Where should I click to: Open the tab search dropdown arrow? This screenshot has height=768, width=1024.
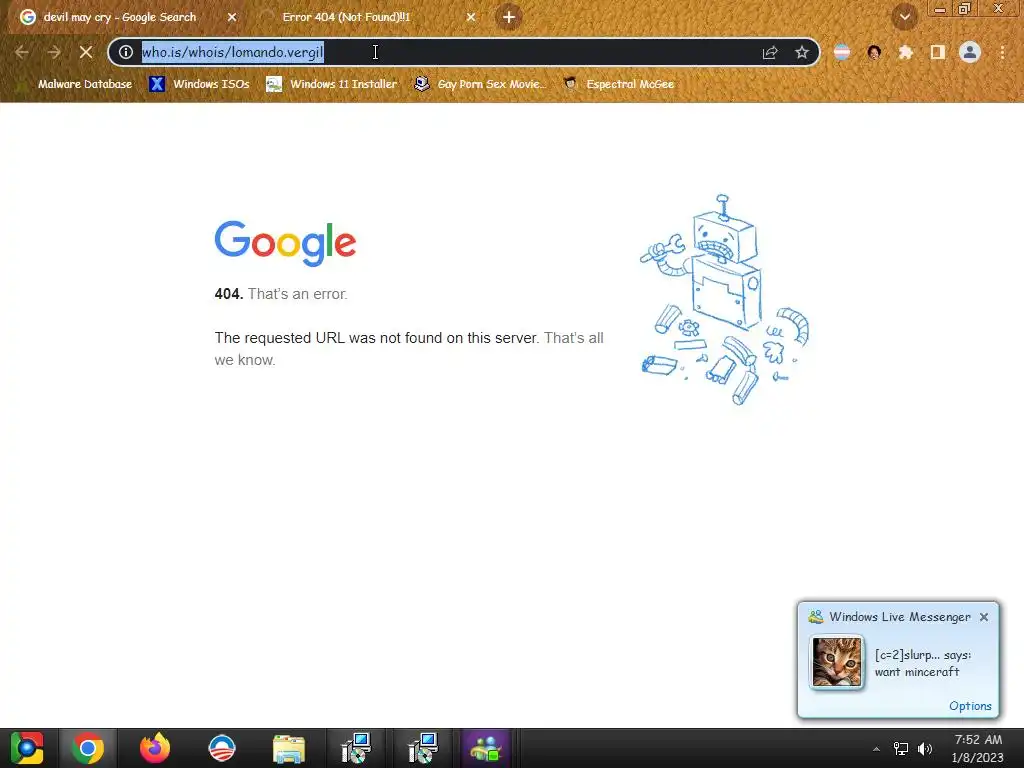coord(904,17)
